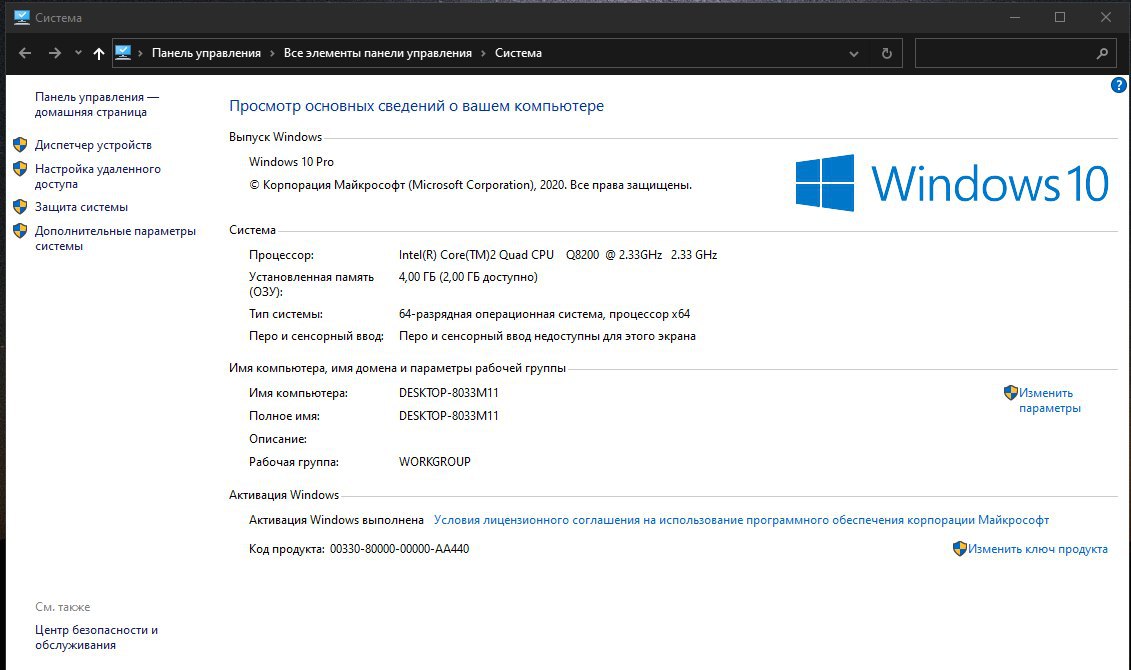Viewport: 1131px width, 670px height.
Task: Click the Система window title icon
Action: (22, 17)
